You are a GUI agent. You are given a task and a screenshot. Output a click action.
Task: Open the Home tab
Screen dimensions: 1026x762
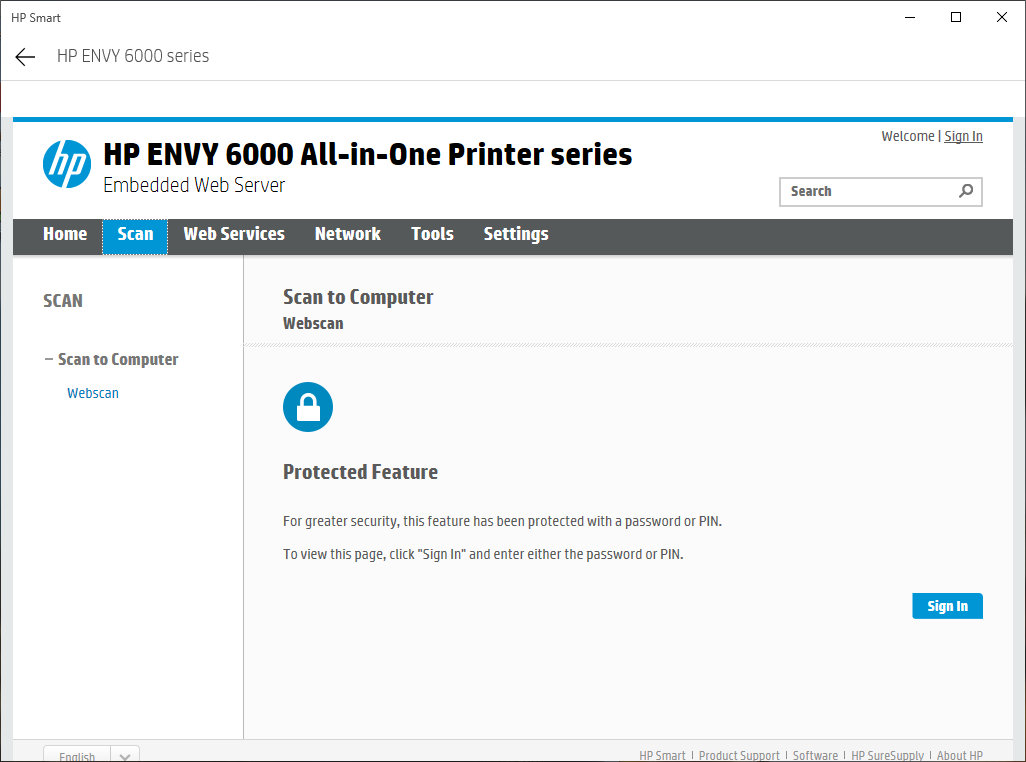coord(65,234)
